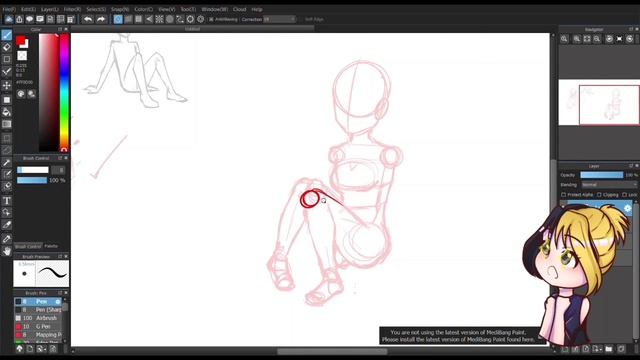
Task: Select the Text tool
Action: [x=7, y=200]
